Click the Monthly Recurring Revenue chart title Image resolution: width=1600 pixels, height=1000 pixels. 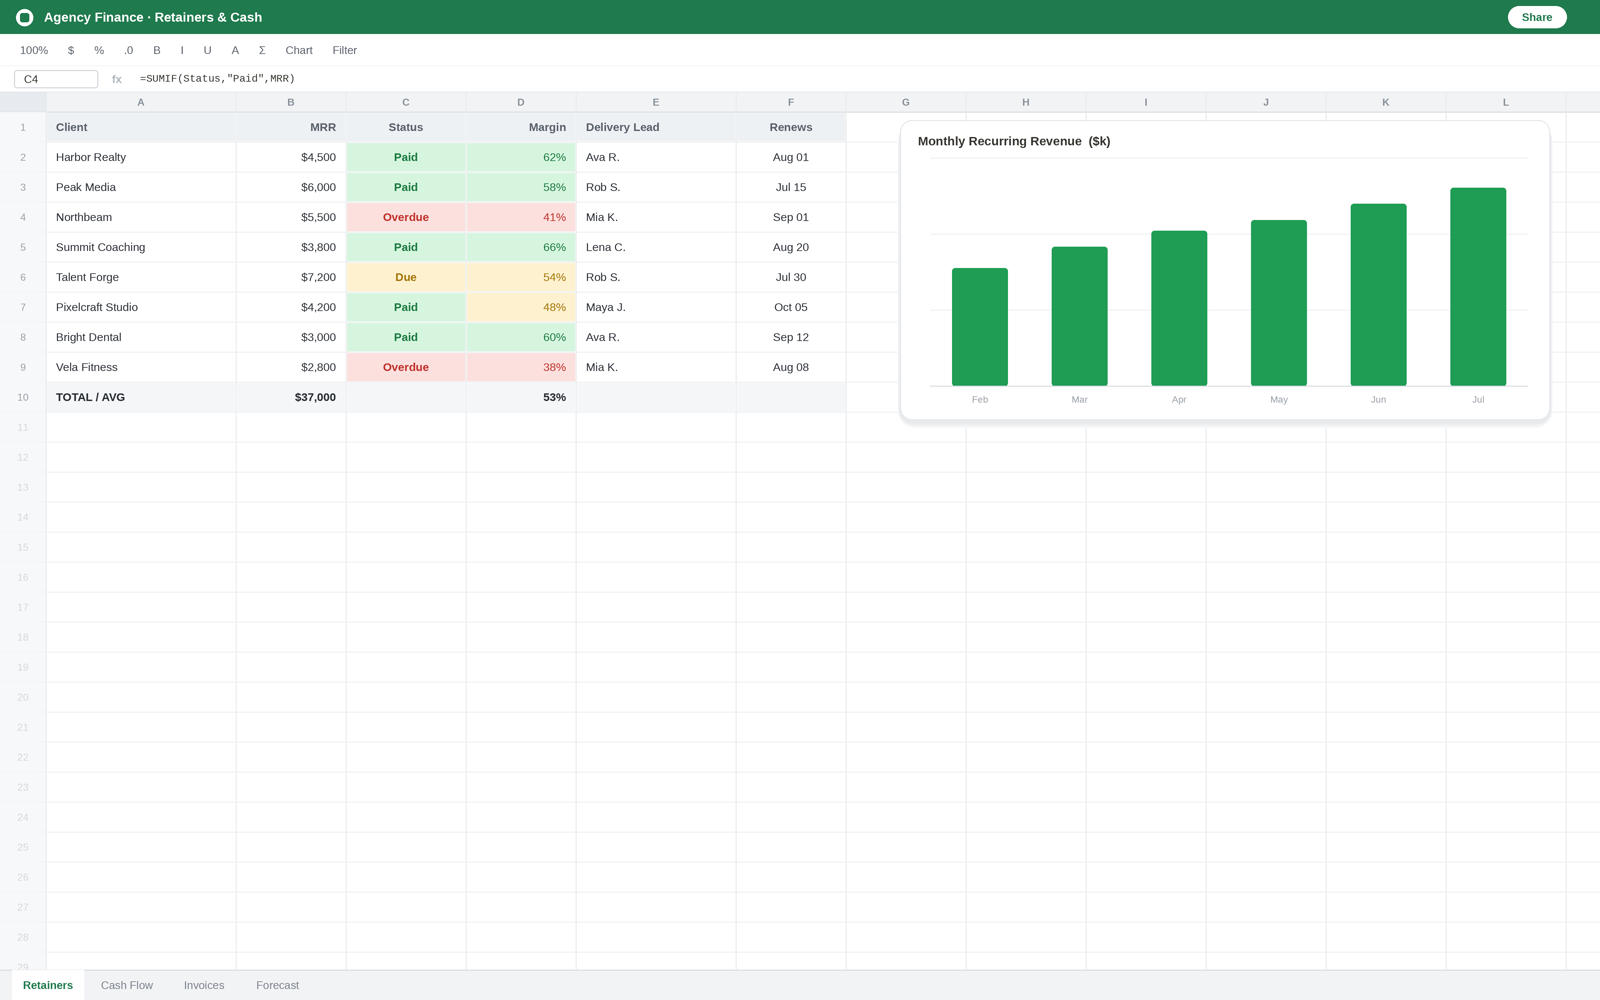tap(1014, 141)
